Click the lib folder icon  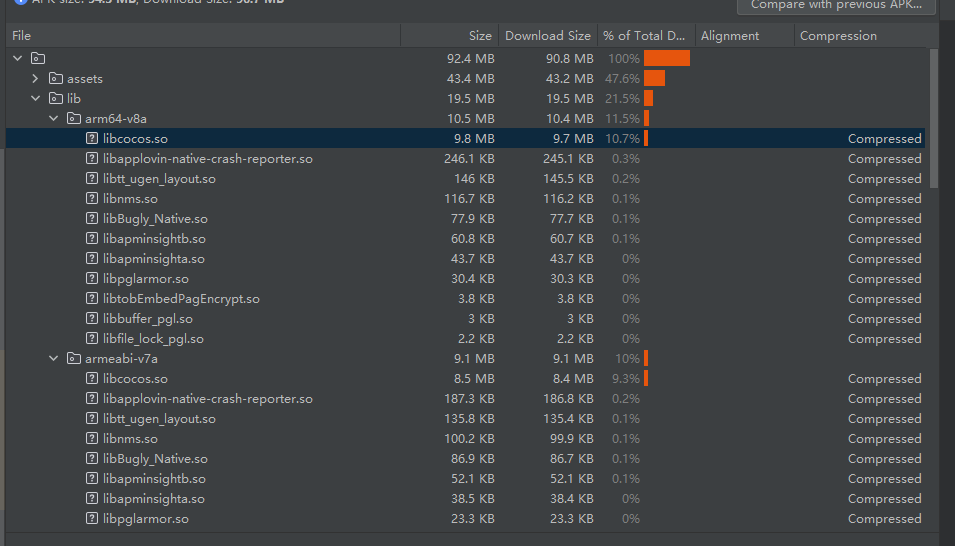click(56, 99)
